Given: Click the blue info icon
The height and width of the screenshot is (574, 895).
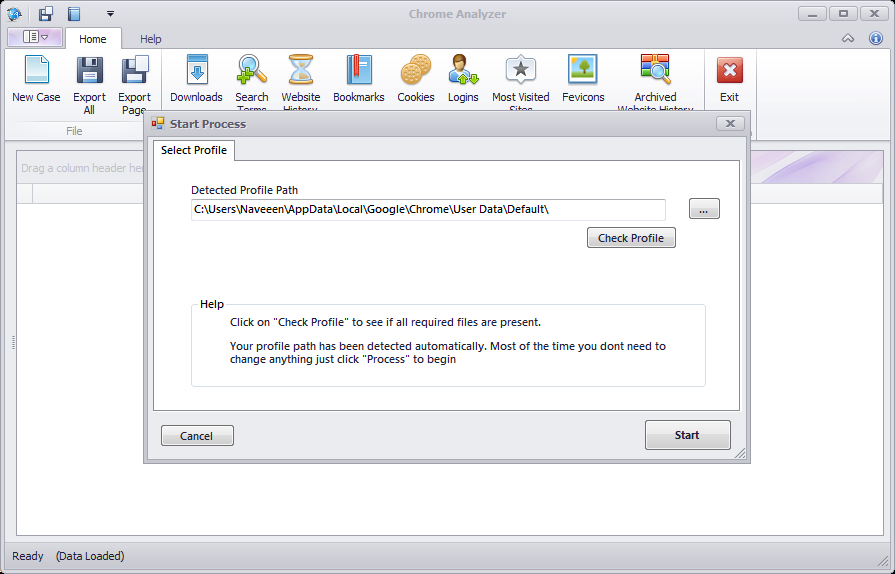Looking at the screenshot, I should tap(876, 38).
